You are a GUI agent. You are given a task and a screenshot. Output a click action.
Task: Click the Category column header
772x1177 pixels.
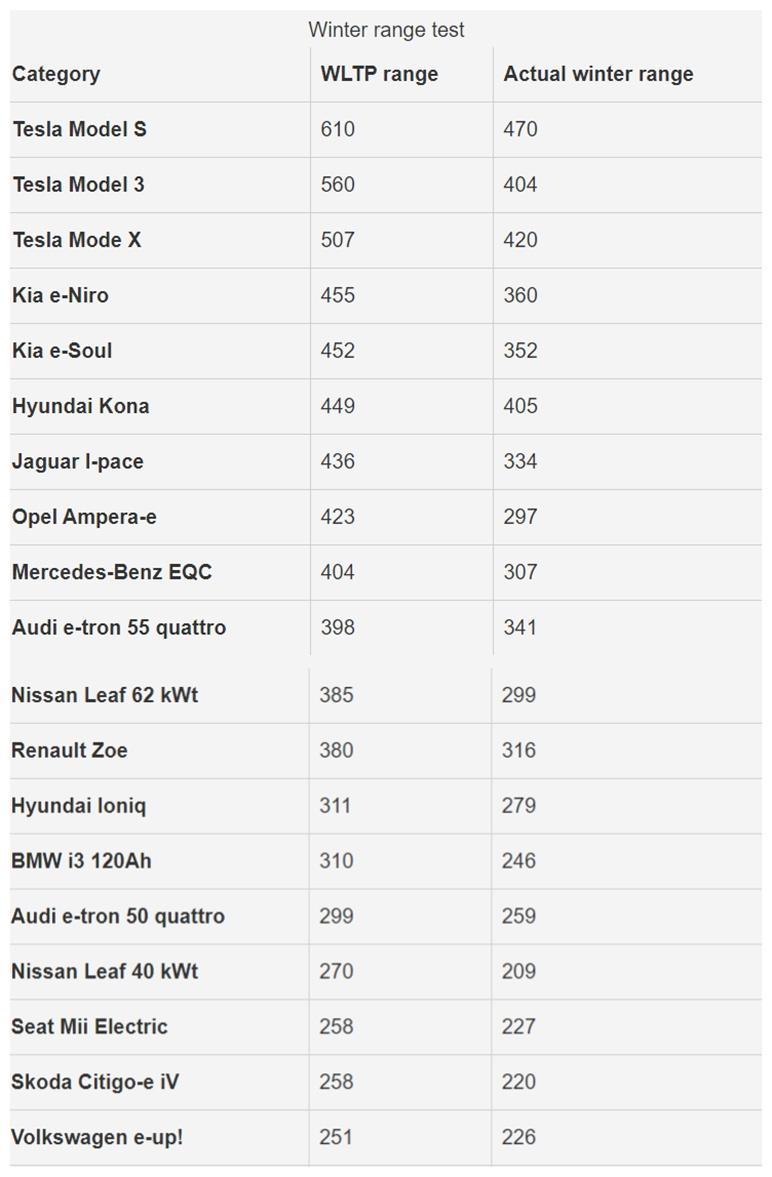click(x=56, y=74)
